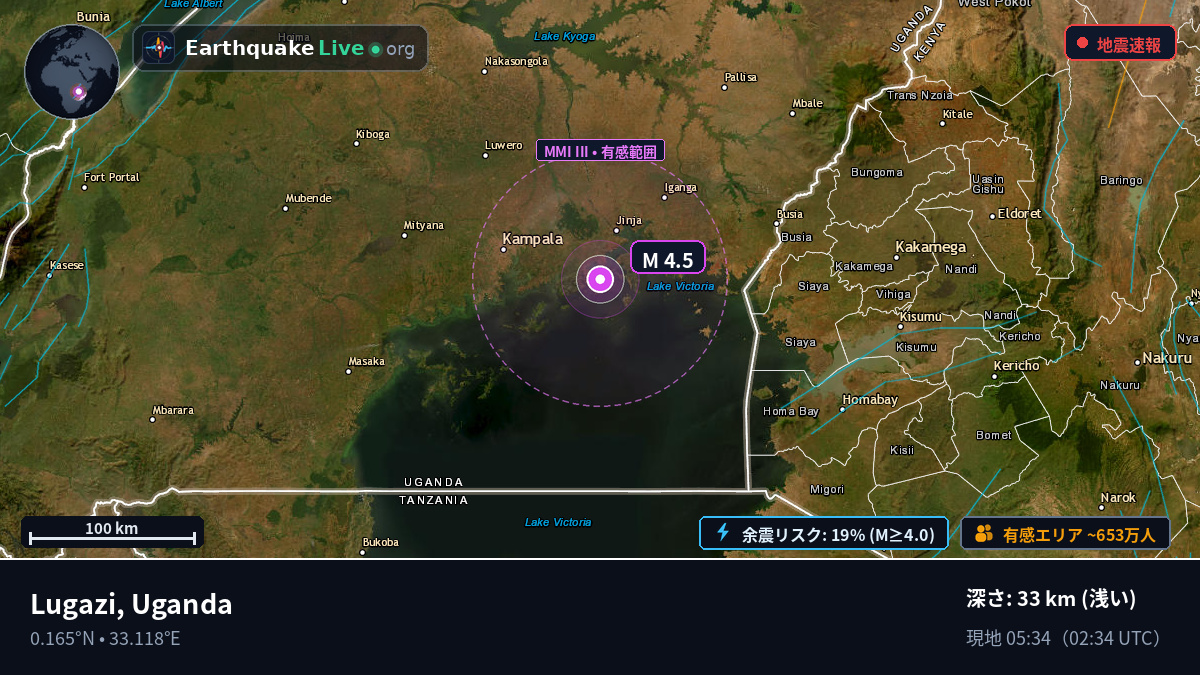
Task: Select the Kiboga town label
Action: (373, 134)
